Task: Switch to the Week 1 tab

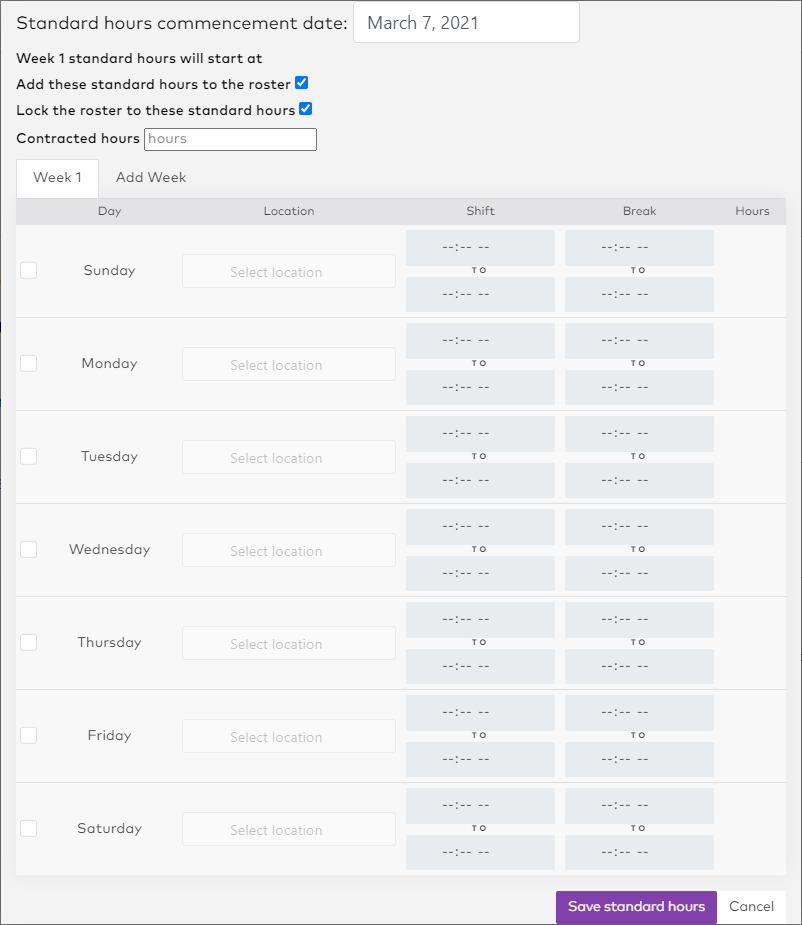Action: click(57, 178)
